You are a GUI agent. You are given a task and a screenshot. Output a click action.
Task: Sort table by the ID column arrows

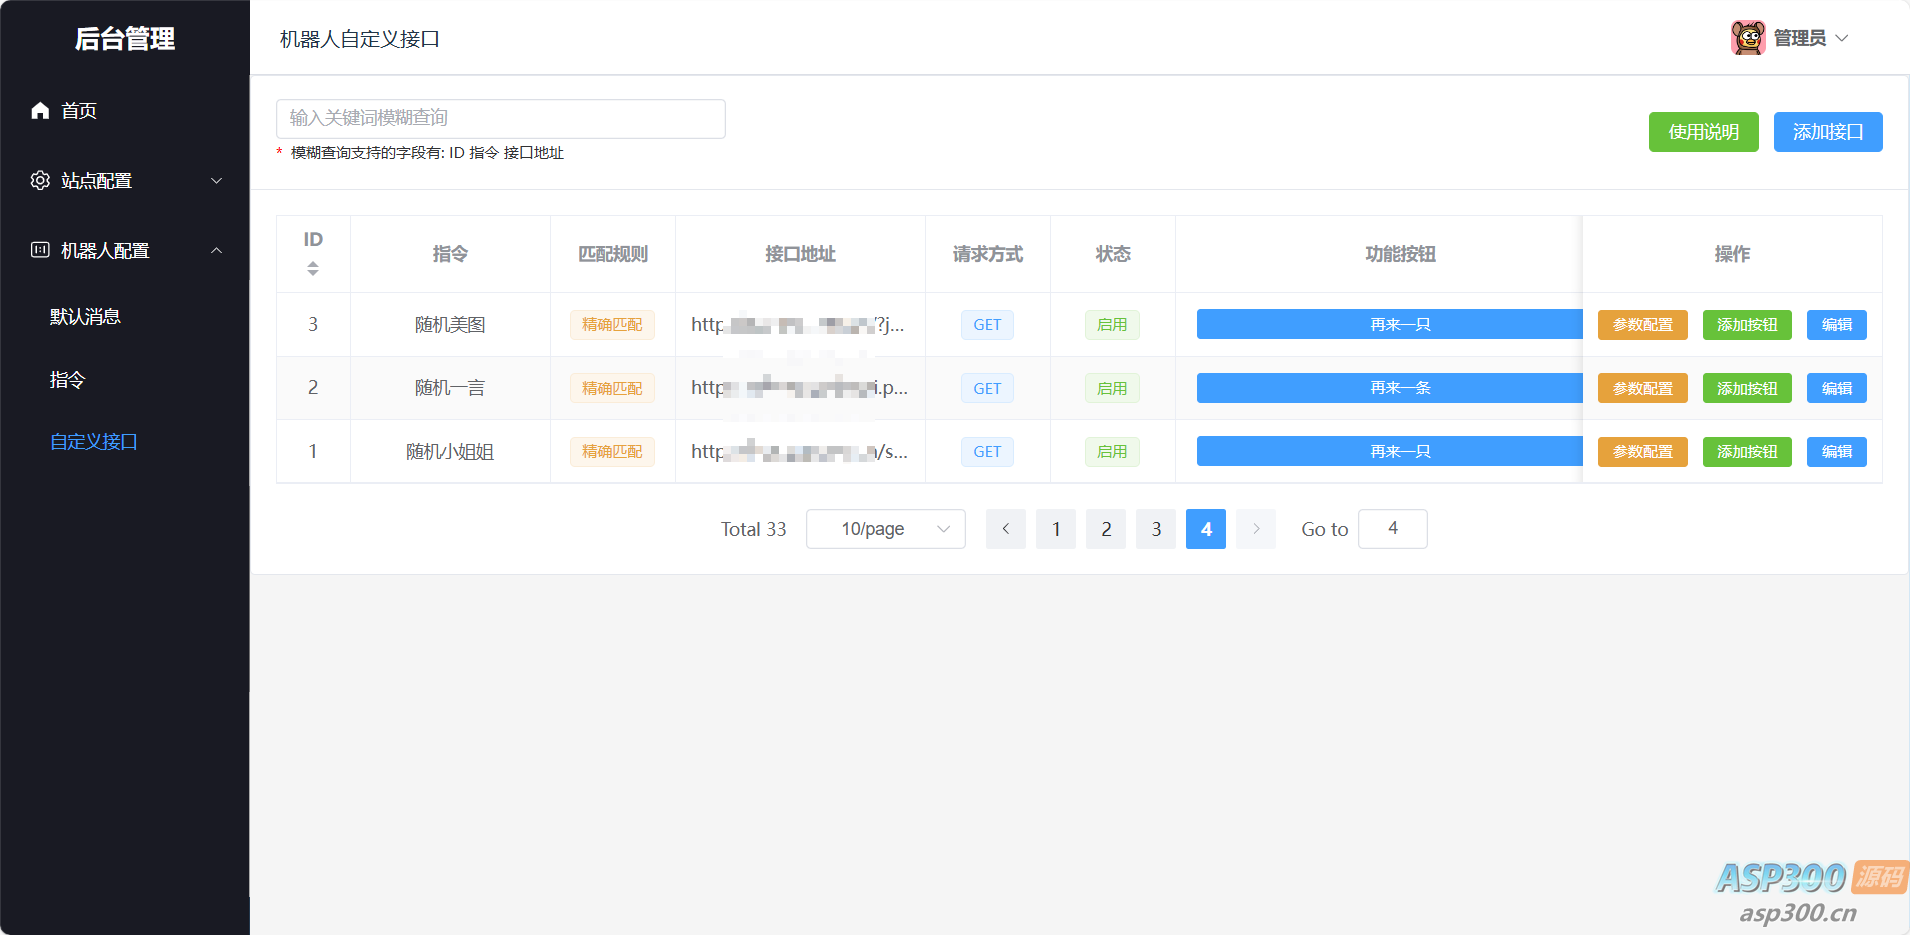tap(313, 268)
